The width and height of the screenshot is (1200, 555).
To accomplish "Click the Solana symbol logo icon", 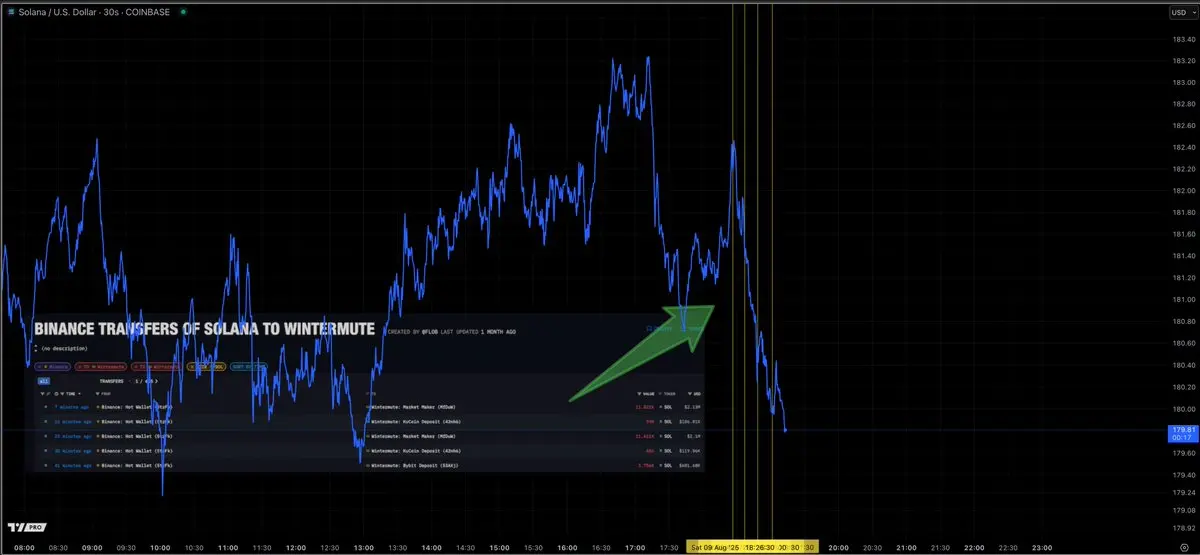I will [x=13, y=12].
